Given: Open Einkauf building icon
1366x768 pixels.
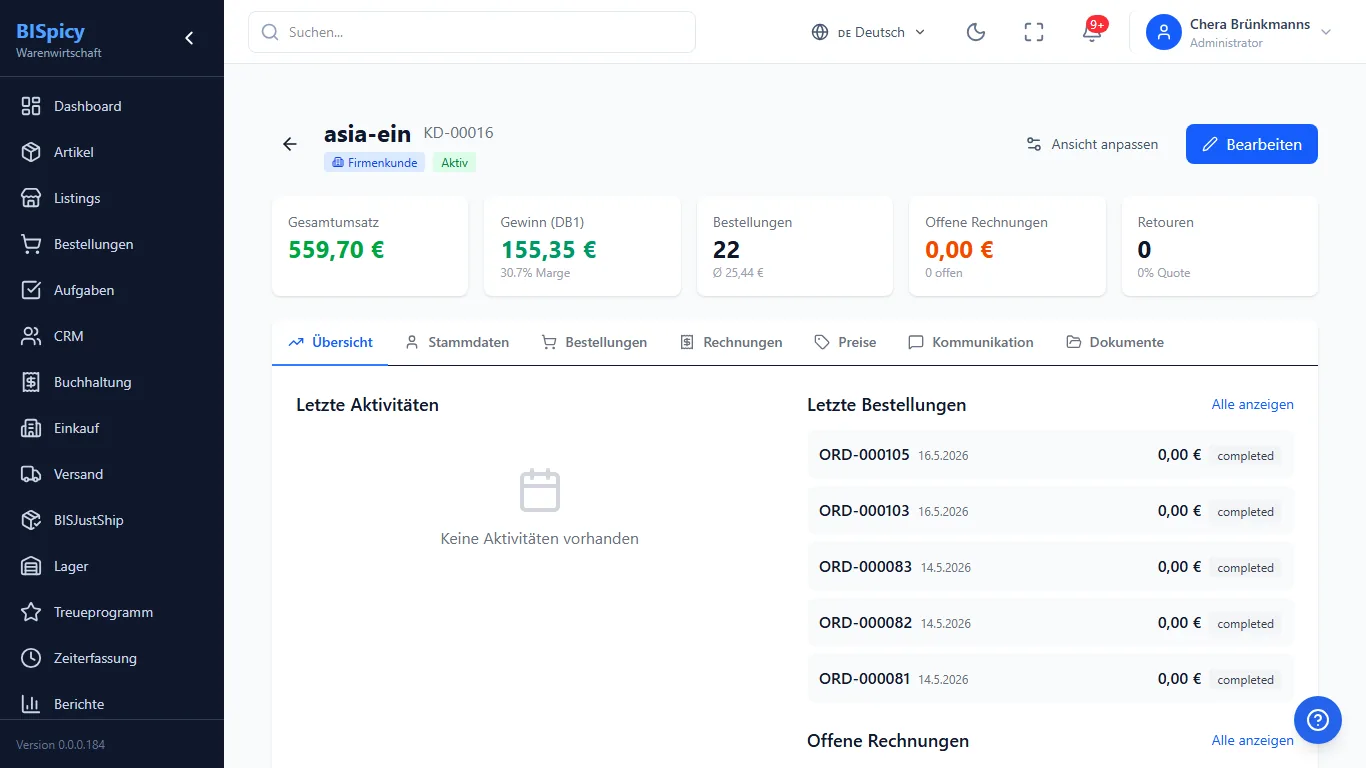Looking at the screenshot, I should click(x=31, y=428).
